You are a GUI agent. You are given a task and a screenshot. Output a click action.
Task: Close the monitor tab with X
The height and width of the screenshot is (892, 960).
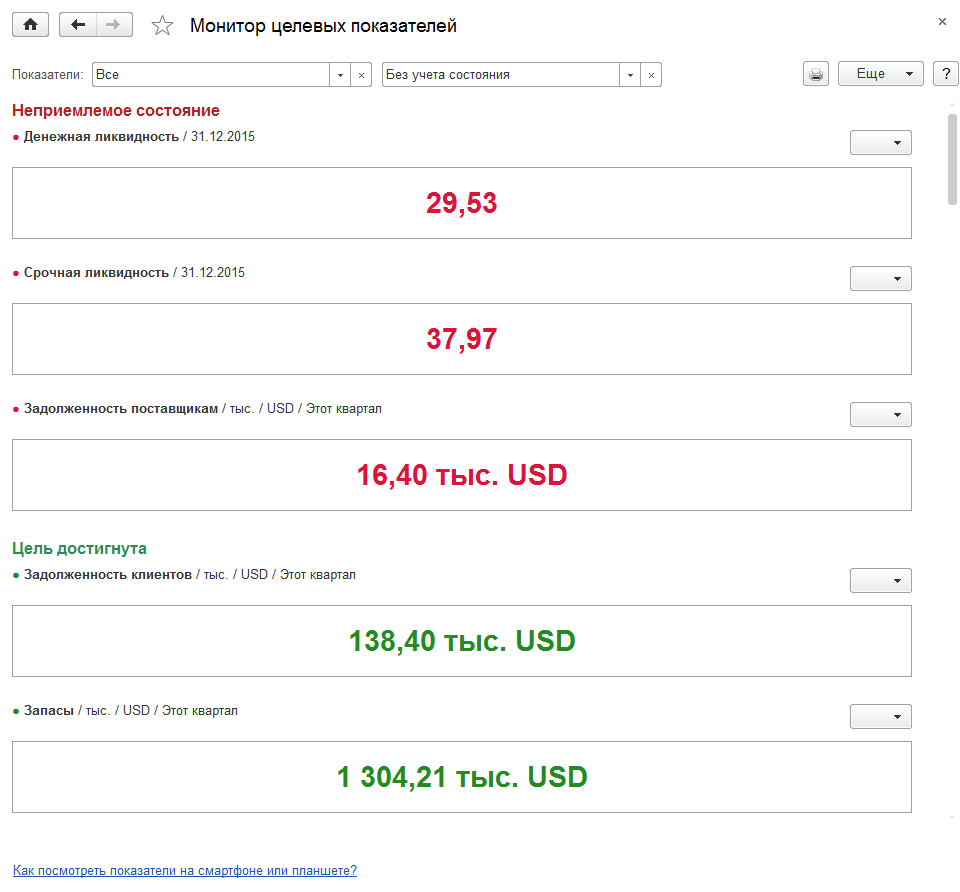942,21
